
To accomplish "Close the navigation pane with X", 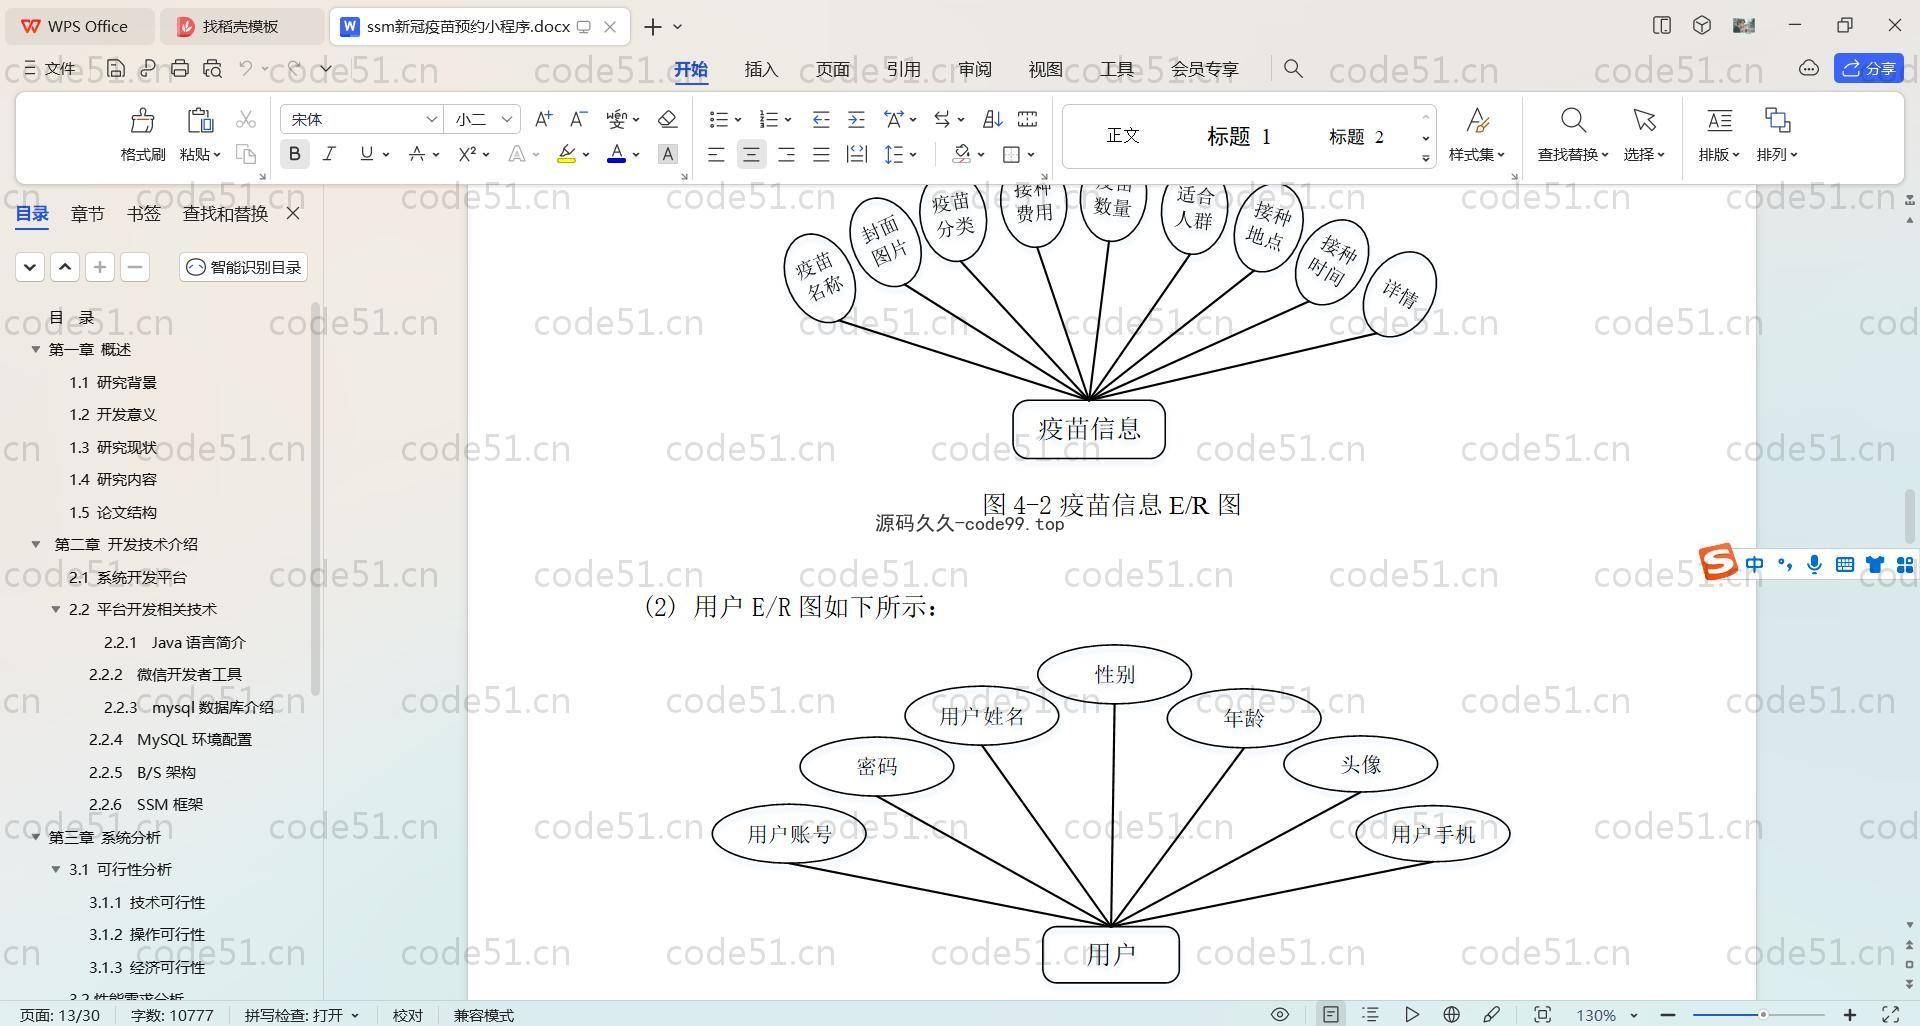I will click(293, 213).
